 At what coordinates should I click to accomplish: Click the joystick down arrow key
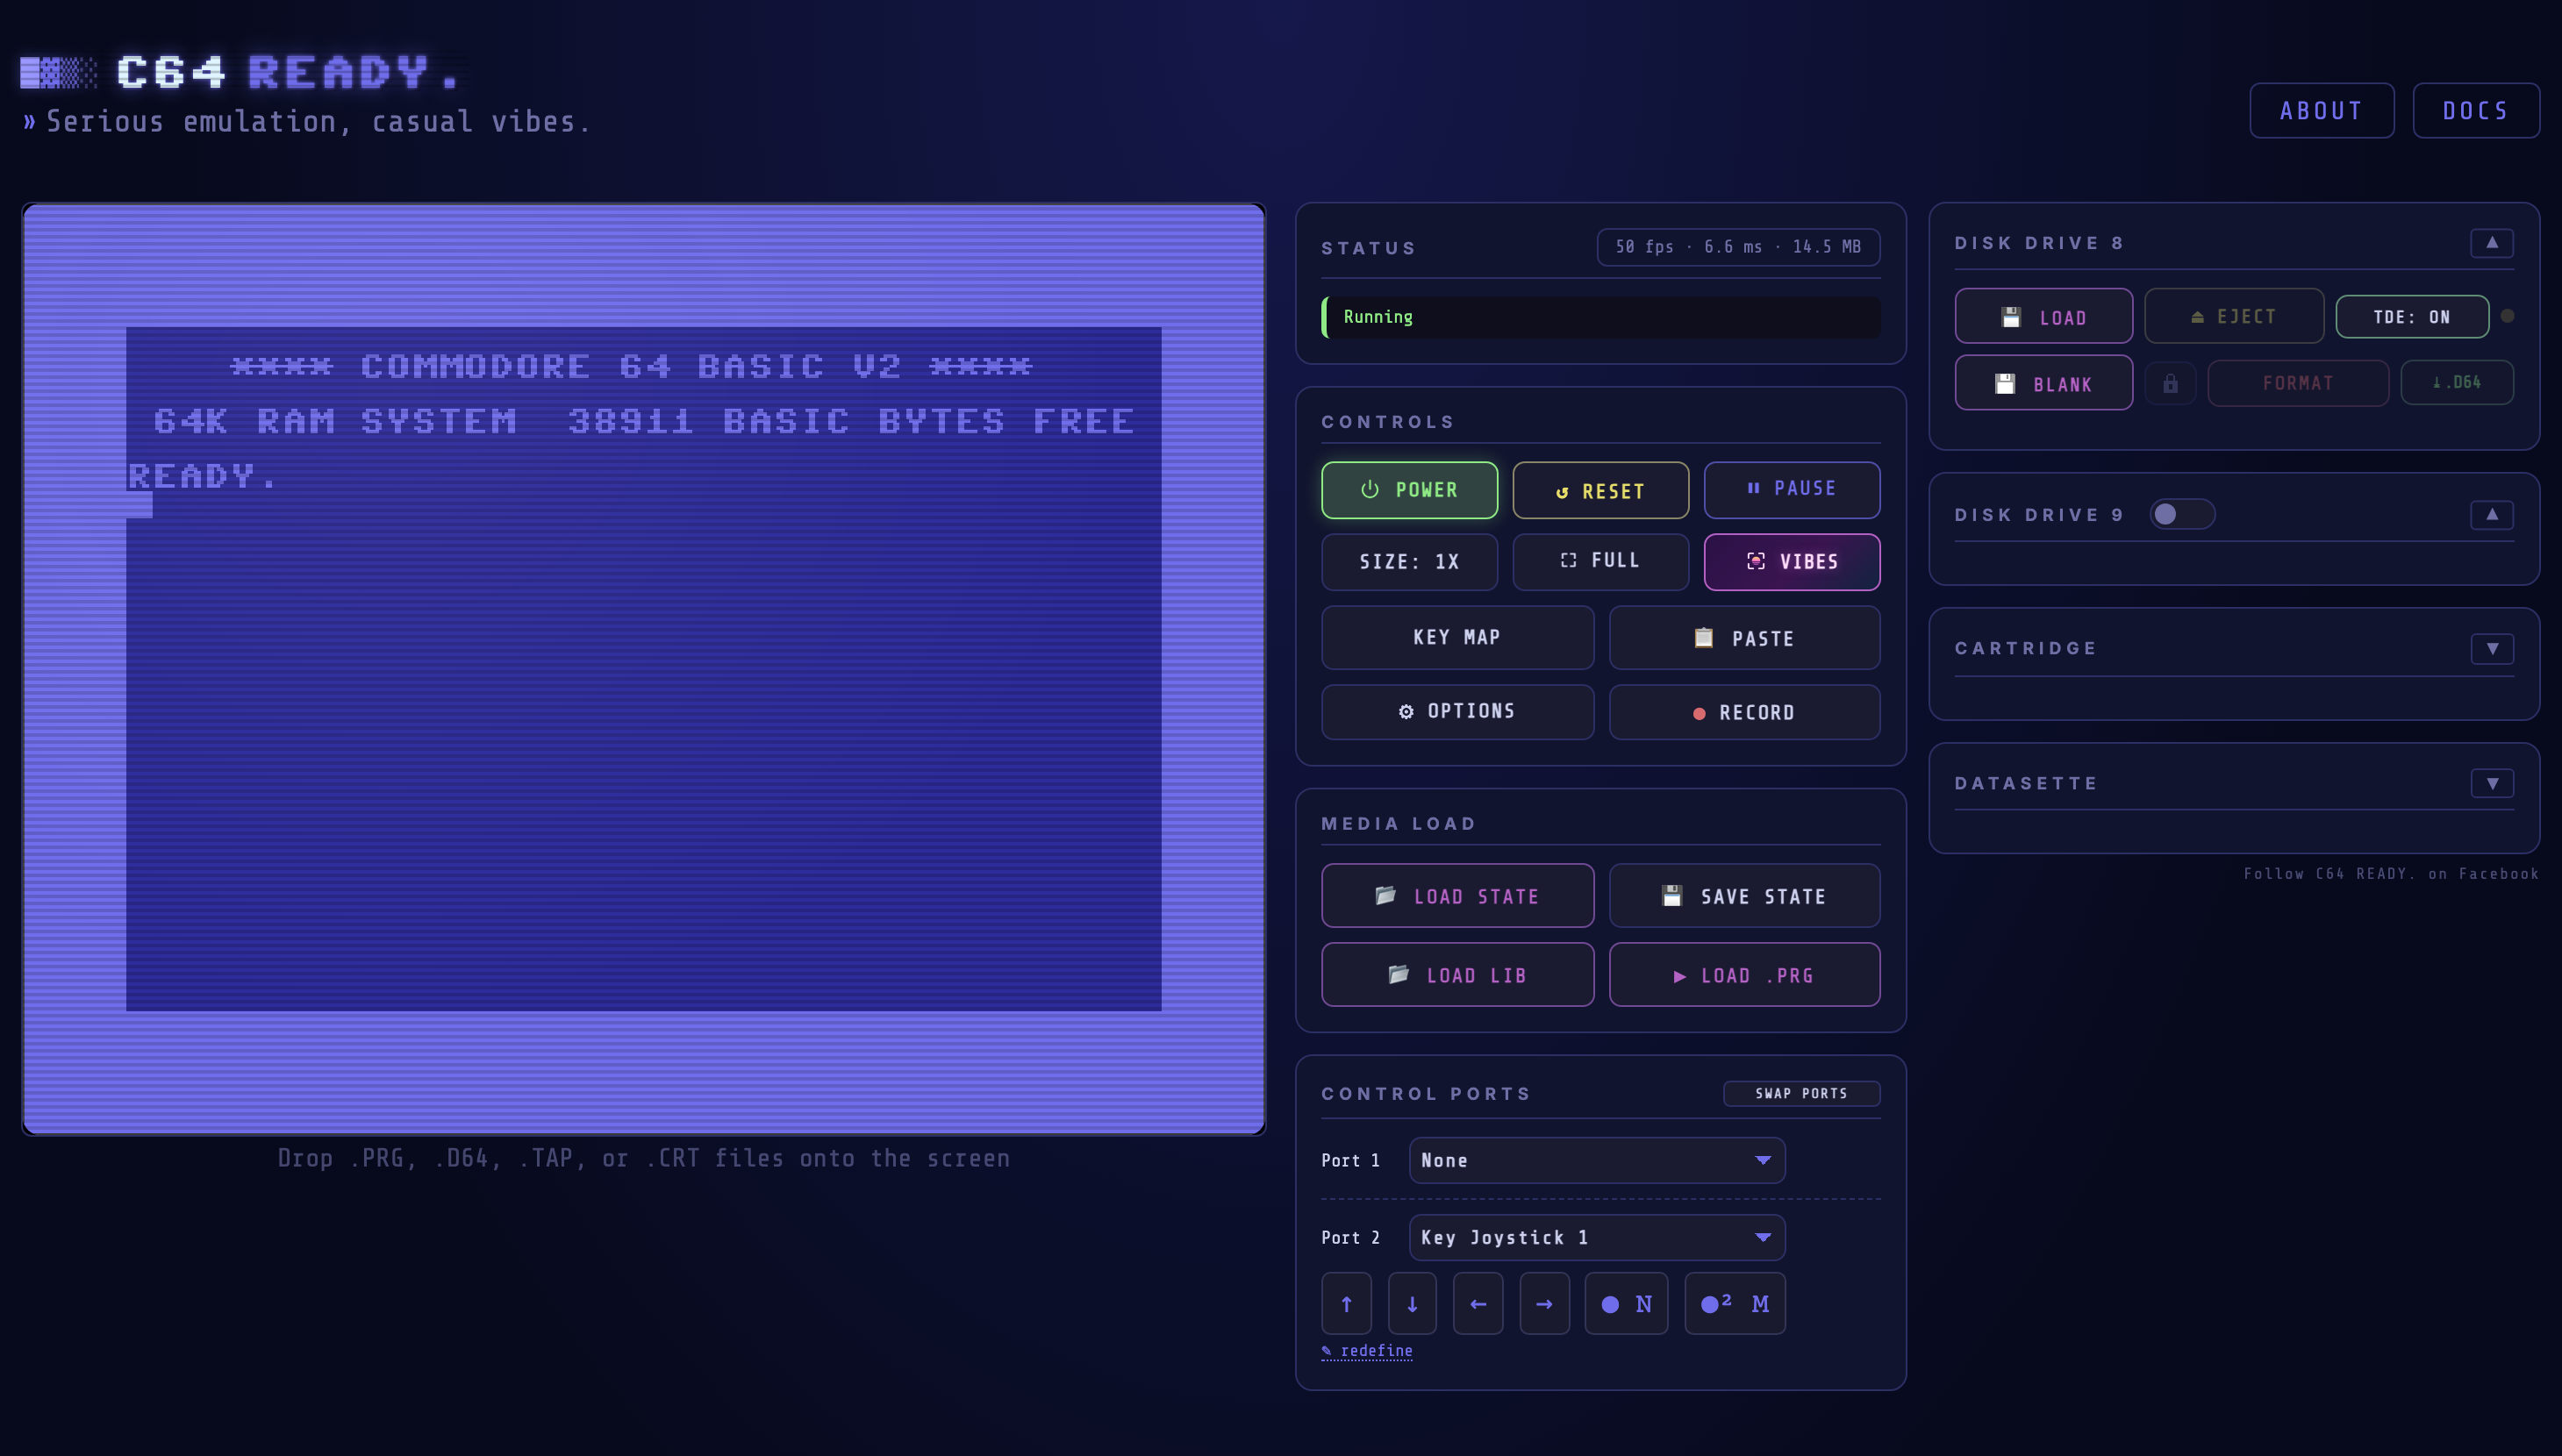1412,1303
